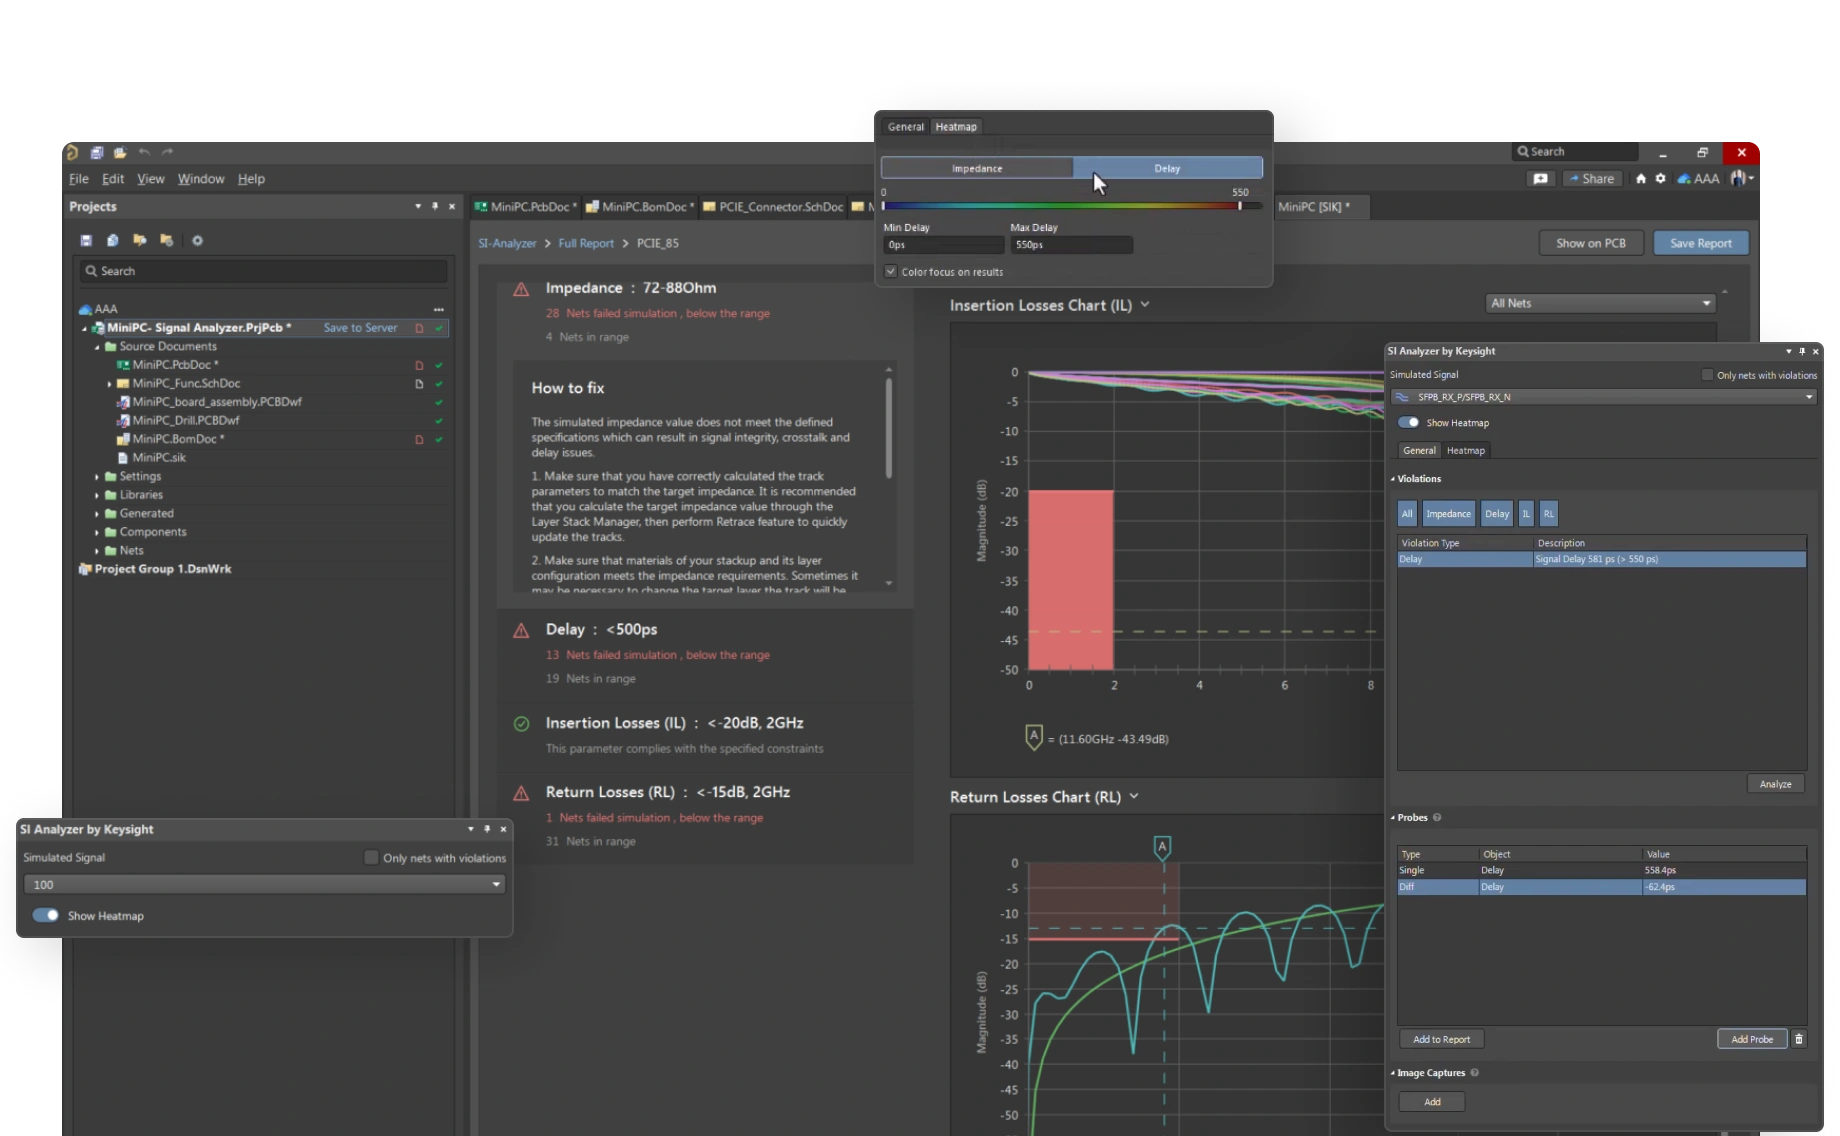Toggle the RL violations filter

[x=1548, y=514]
